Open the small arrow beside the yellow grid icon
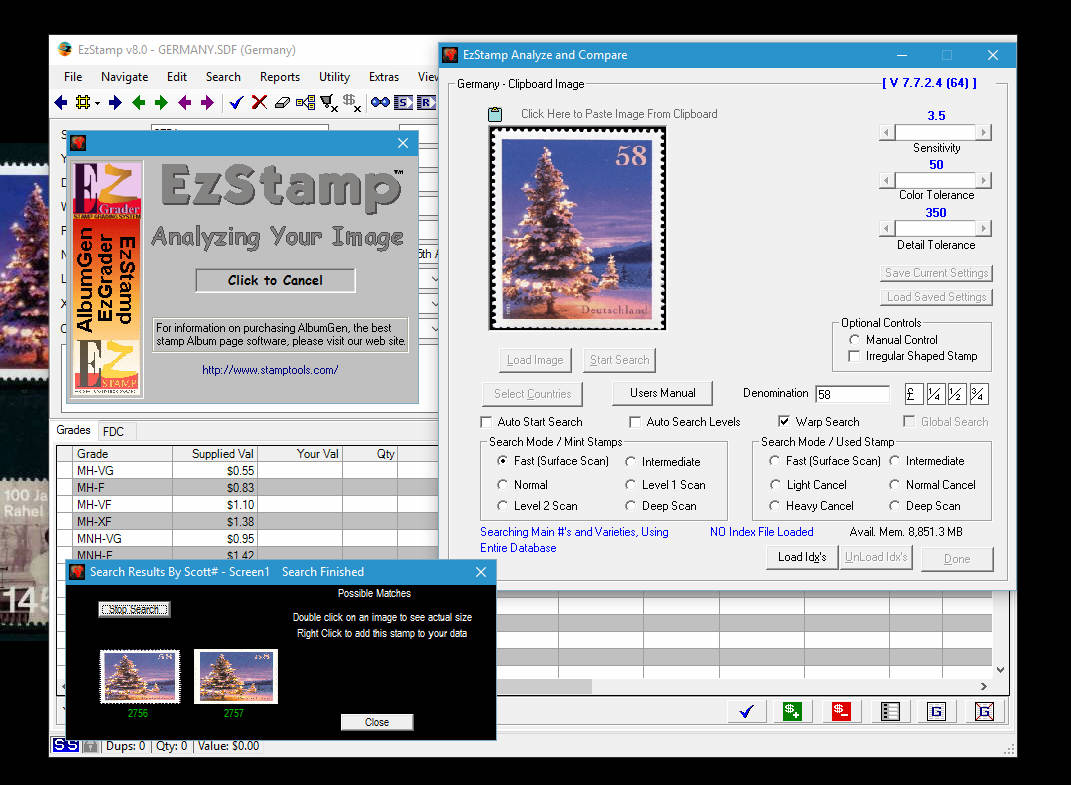1071x785 pixels. pos(98,103)
